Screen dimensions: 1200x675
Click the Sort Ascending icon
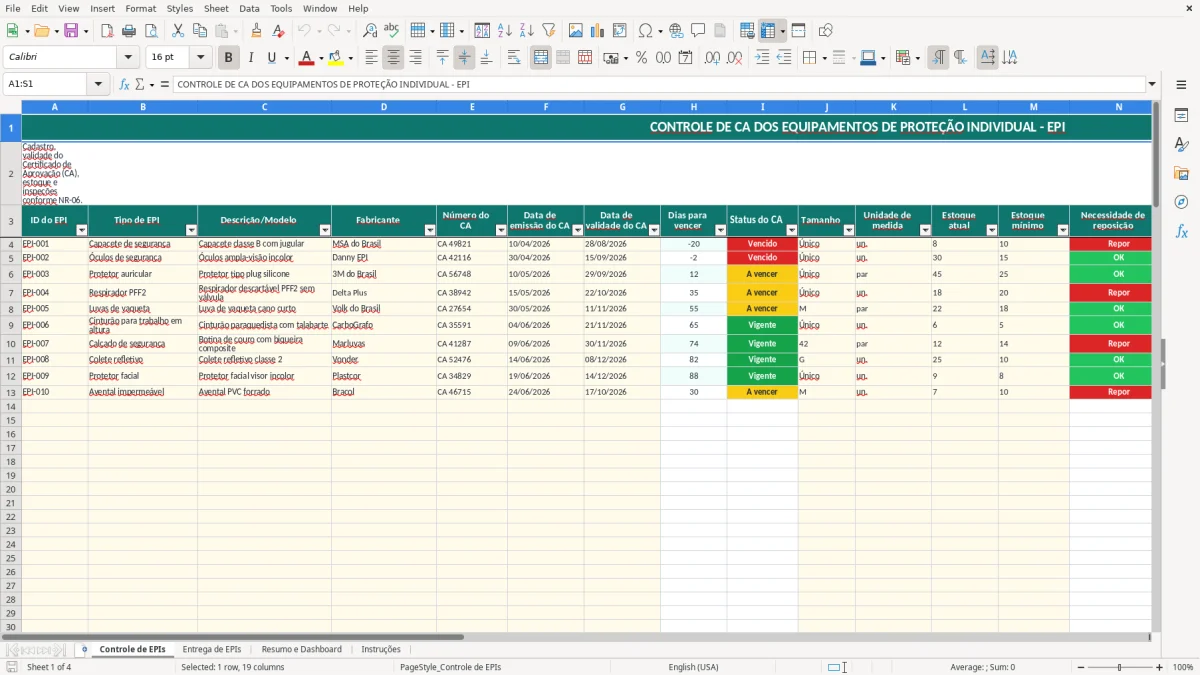(x=504, y=31)
